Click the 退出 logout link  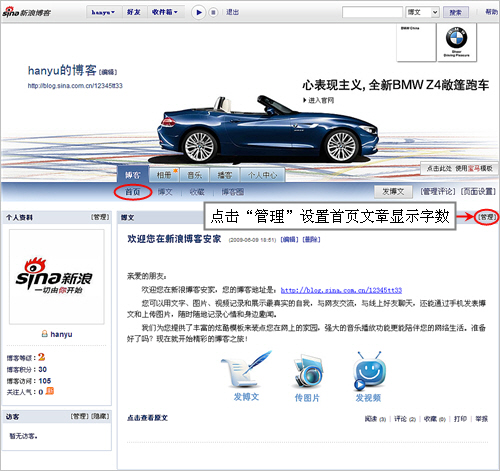233,12
